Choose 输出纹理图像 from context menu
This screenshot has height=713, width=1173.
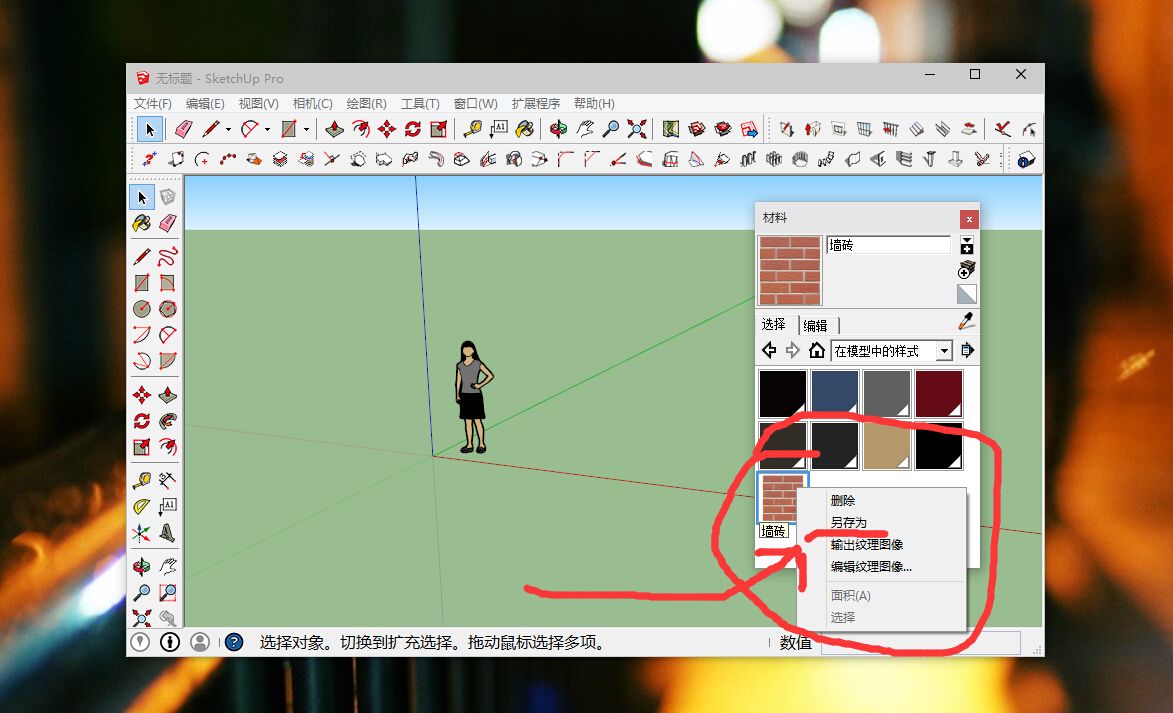coord(866,545)
